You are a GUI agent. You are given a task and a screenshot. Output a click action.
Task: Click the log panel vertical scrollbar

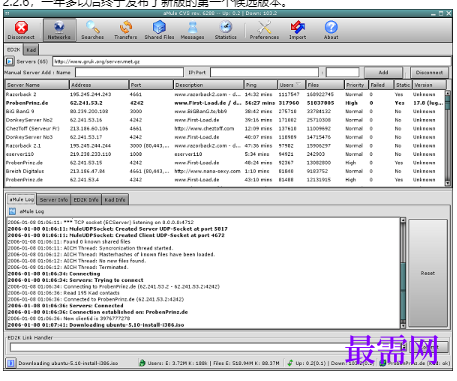(x=403, y=273)
